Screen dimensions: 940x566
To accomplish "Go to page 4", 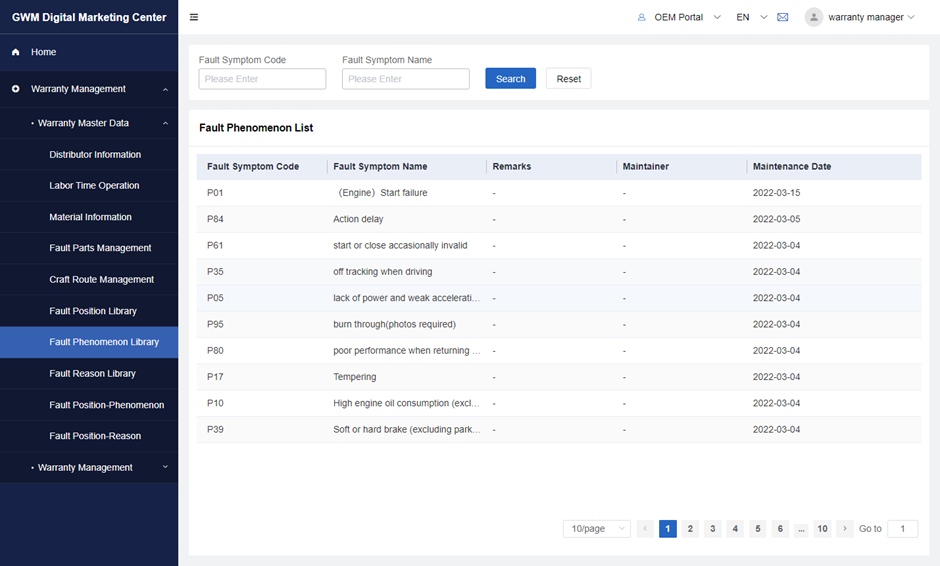I will tap(735, 528).
